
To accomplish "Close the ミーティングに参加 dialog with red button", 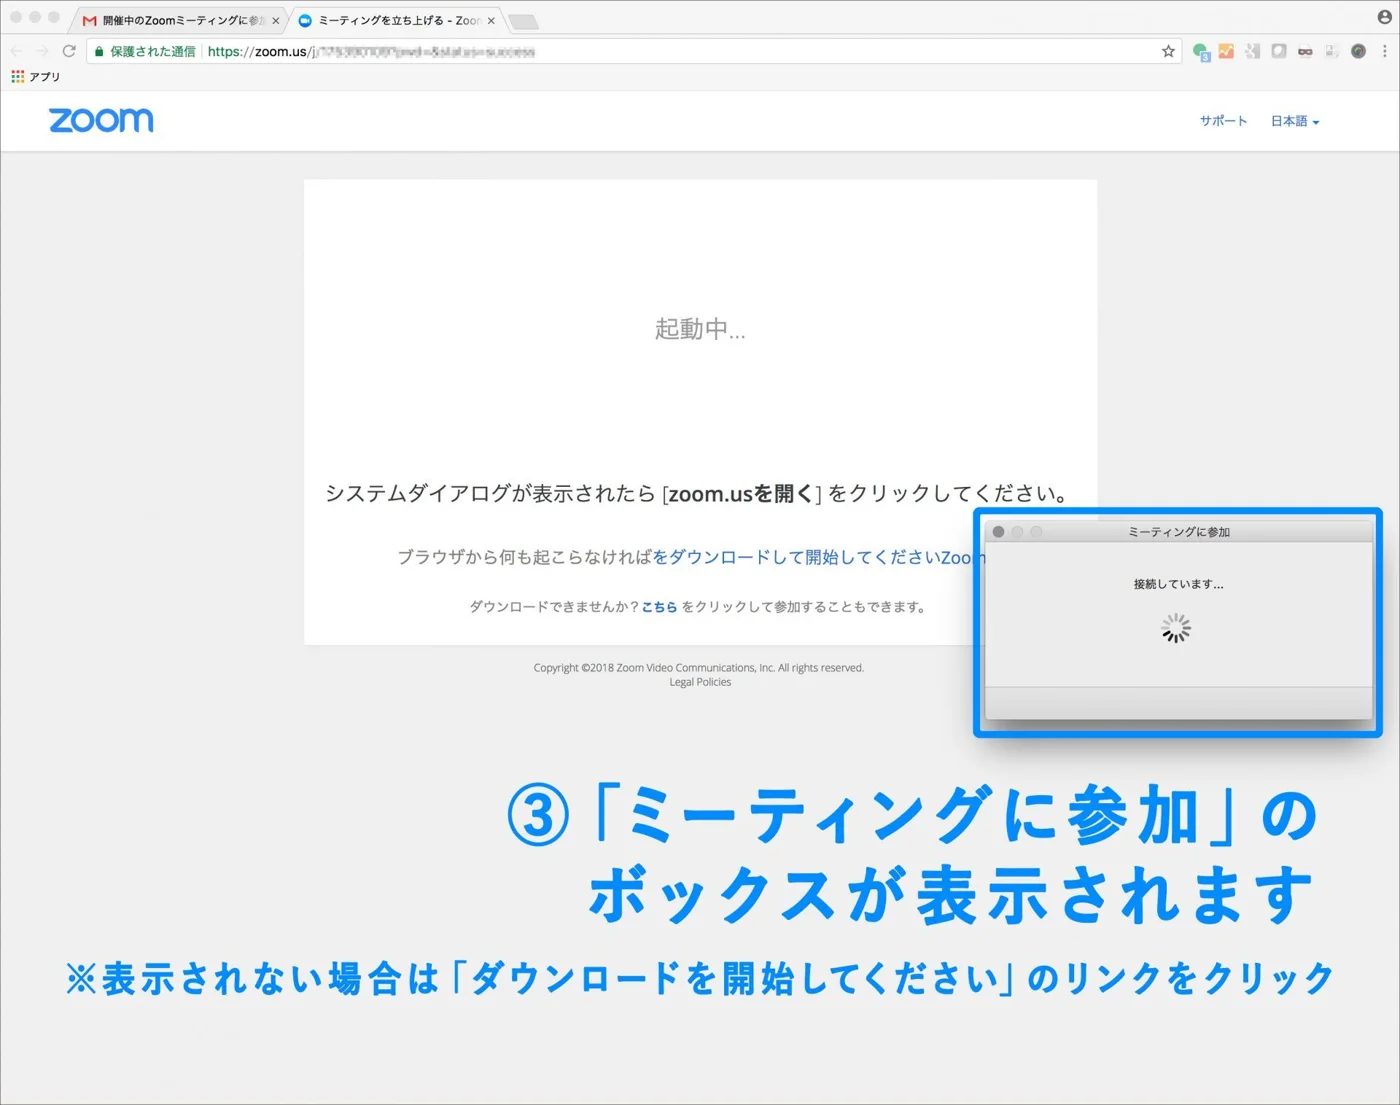I will point(998,532).
